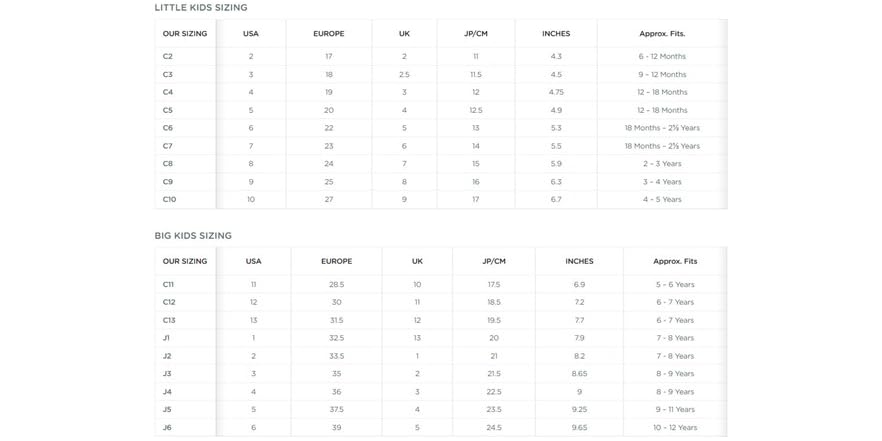
Task: Click the 9 - 11 Years cell
Action: coord(674,410)
